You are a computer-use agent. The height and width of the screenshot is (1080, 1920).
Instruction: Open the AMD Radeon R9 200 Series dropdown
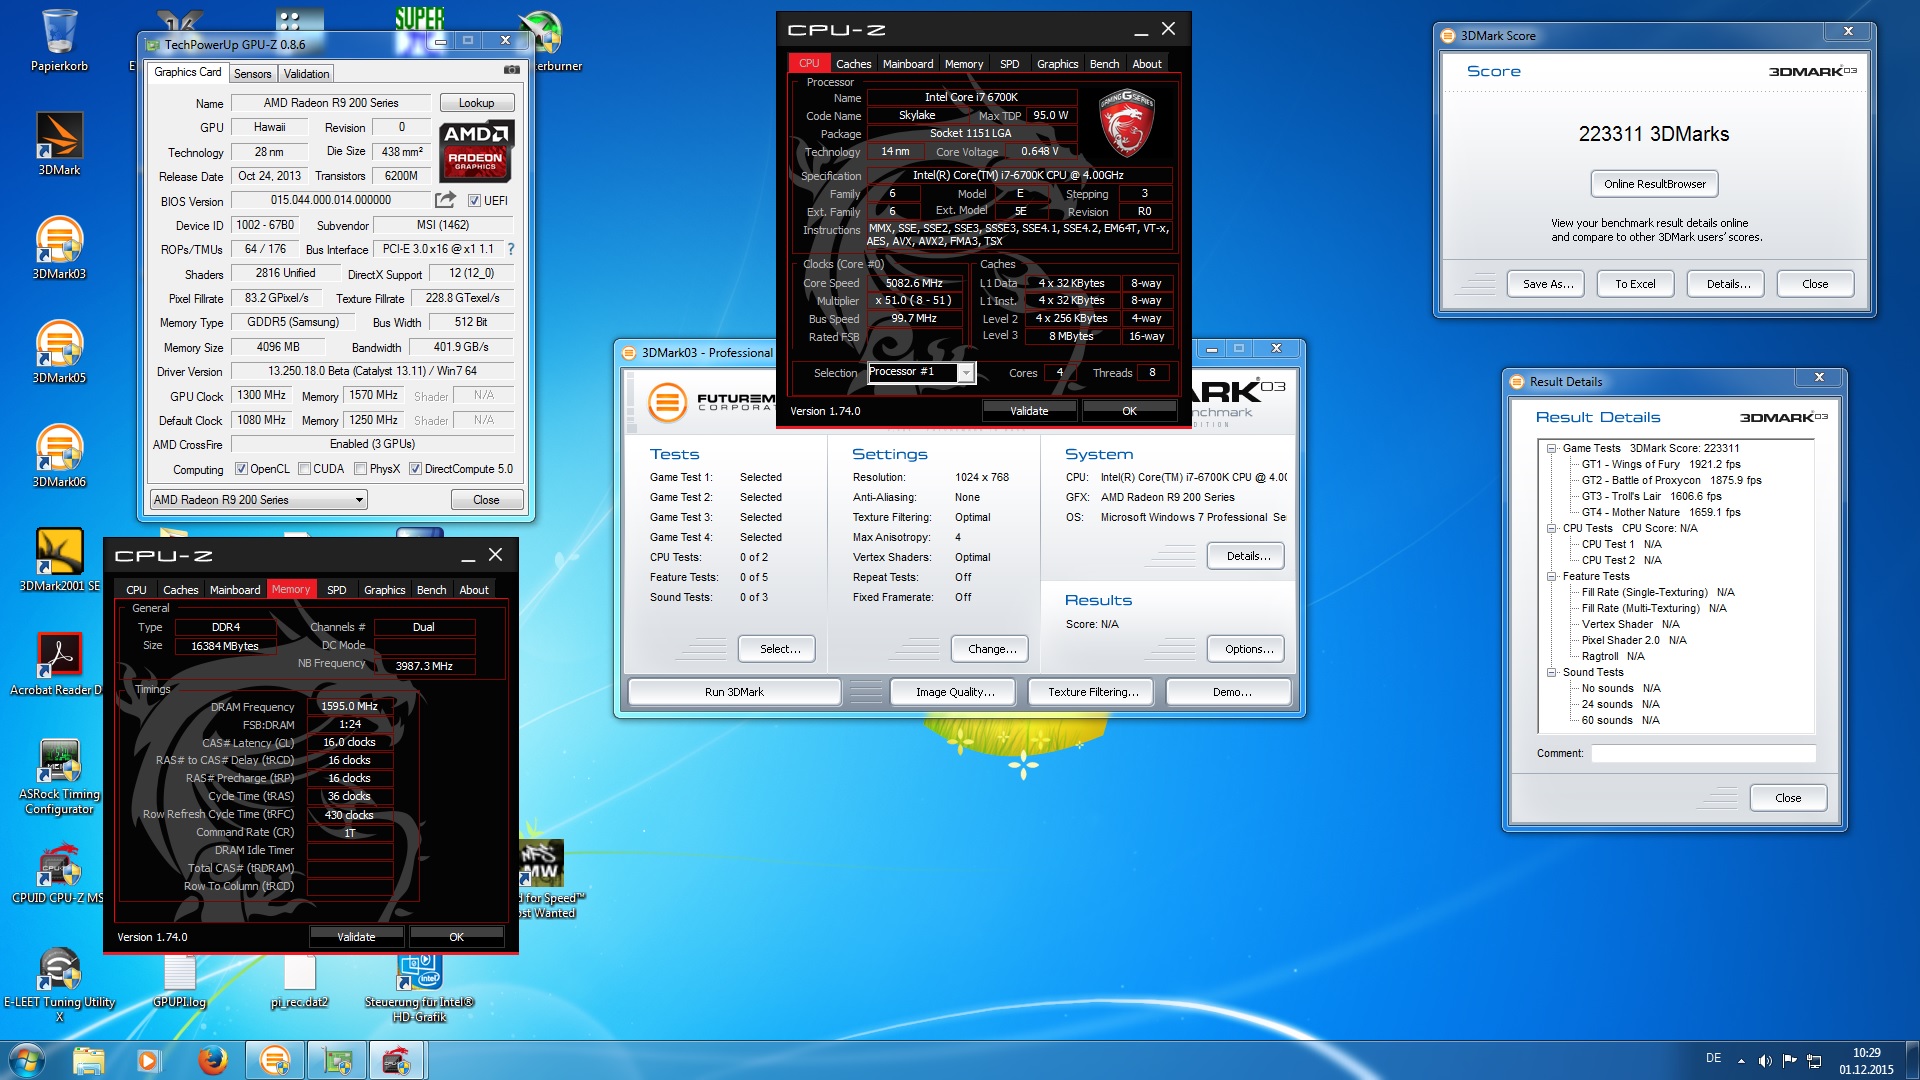[x=258, y=500]
